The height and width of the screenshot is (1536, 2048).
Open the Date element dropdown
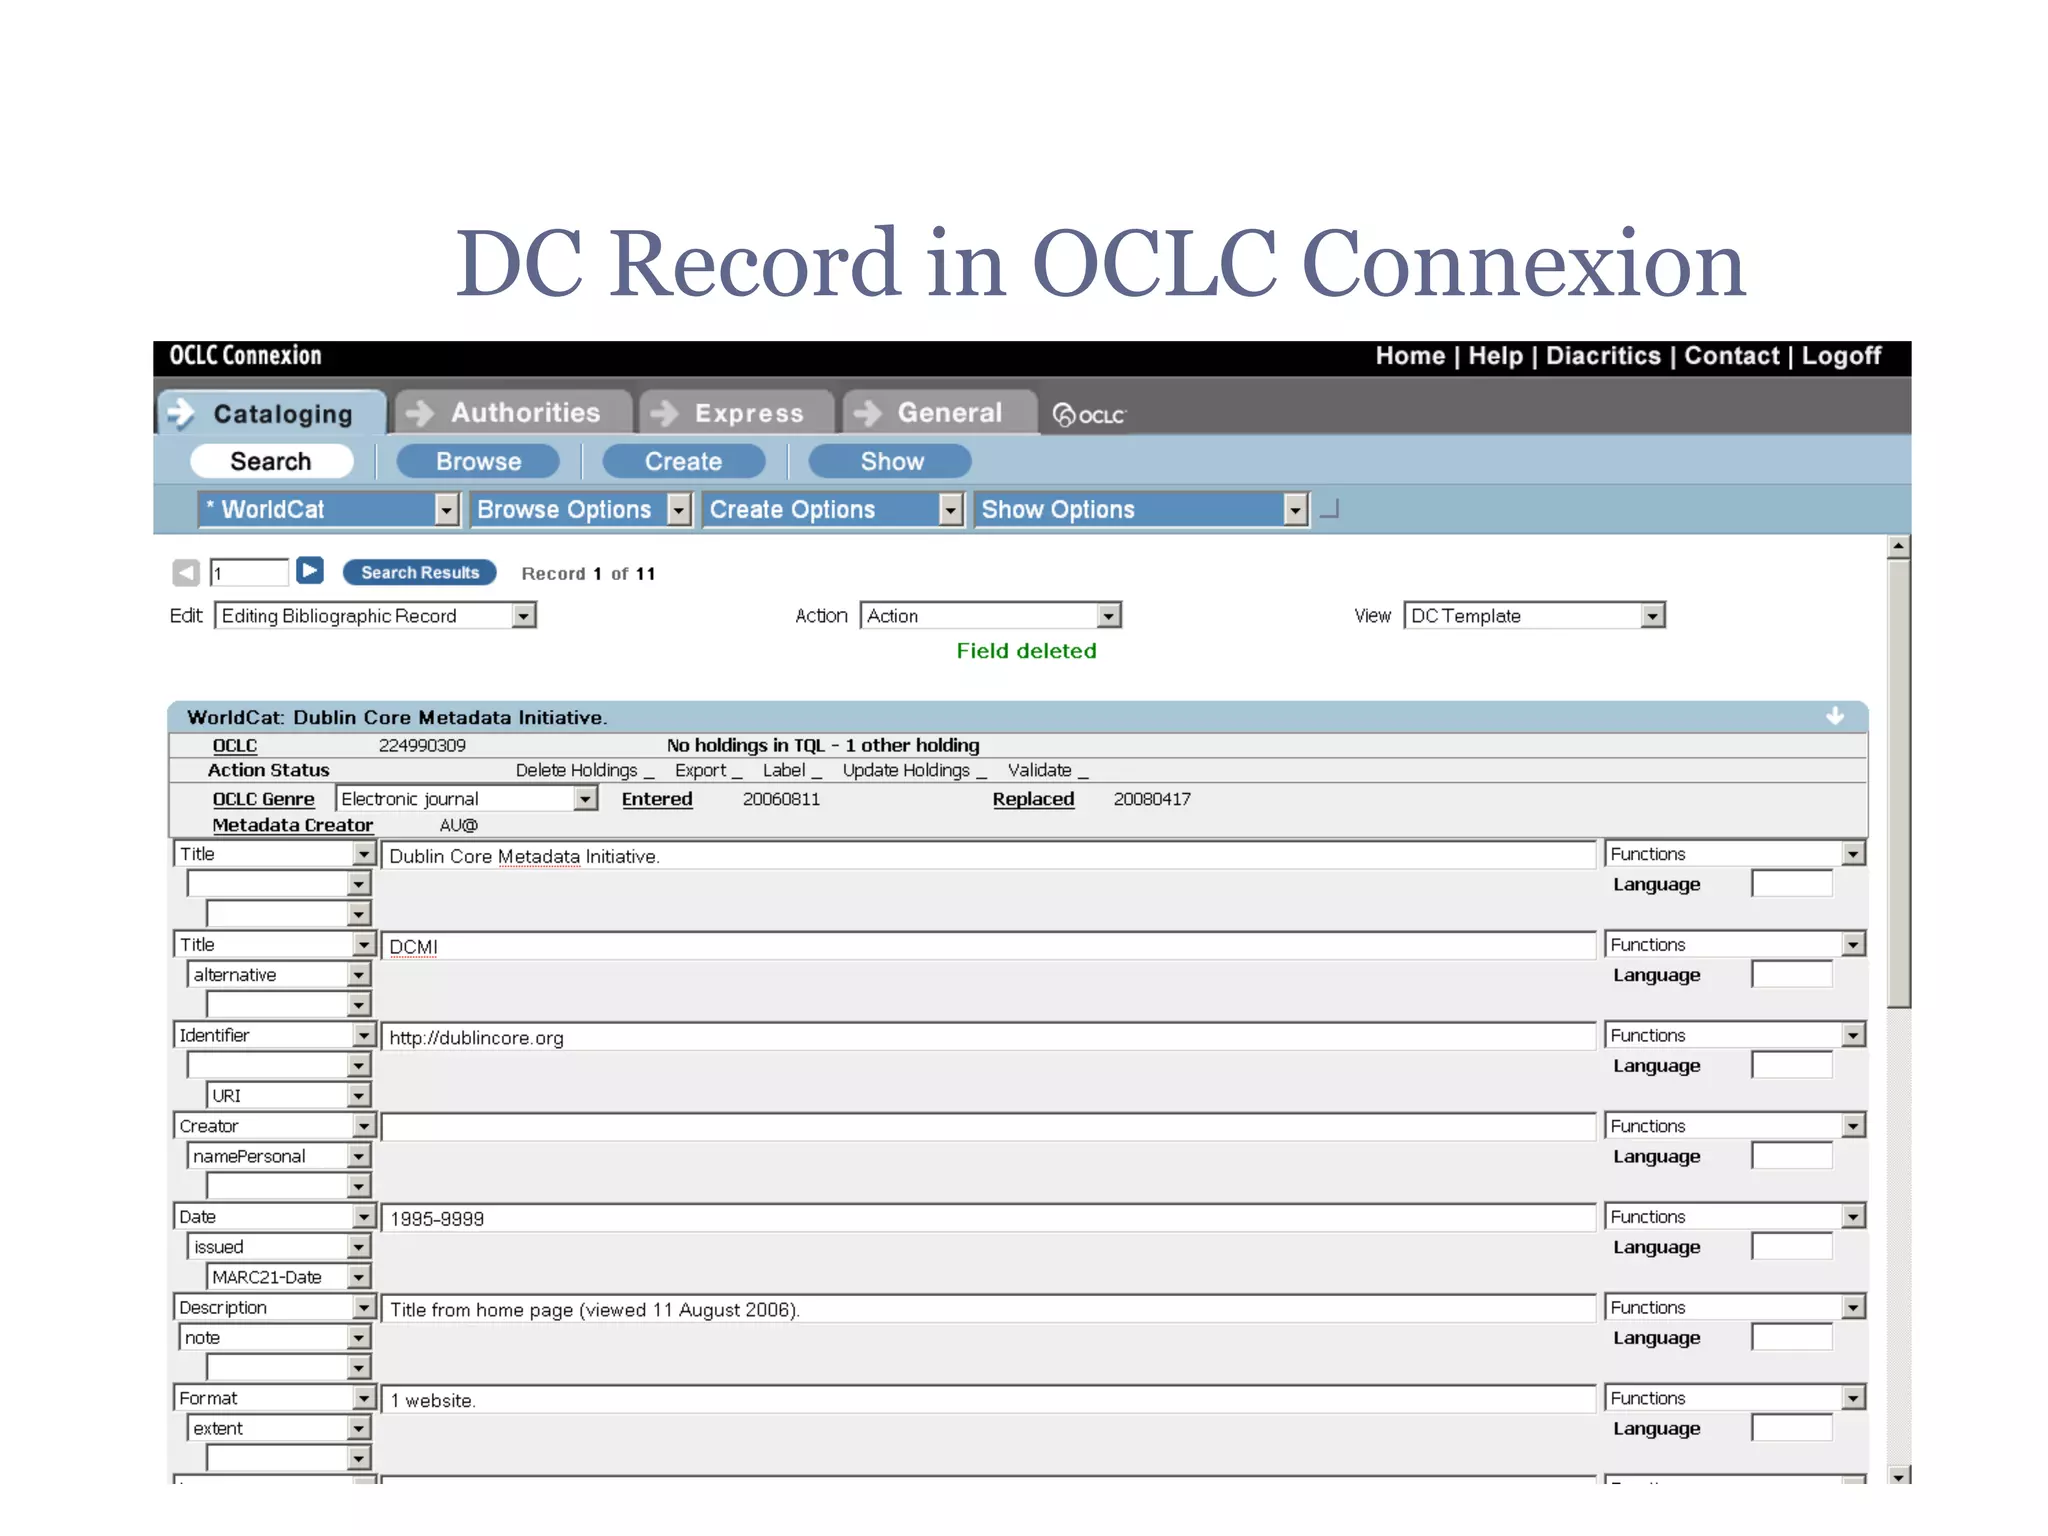point(275,1217)
